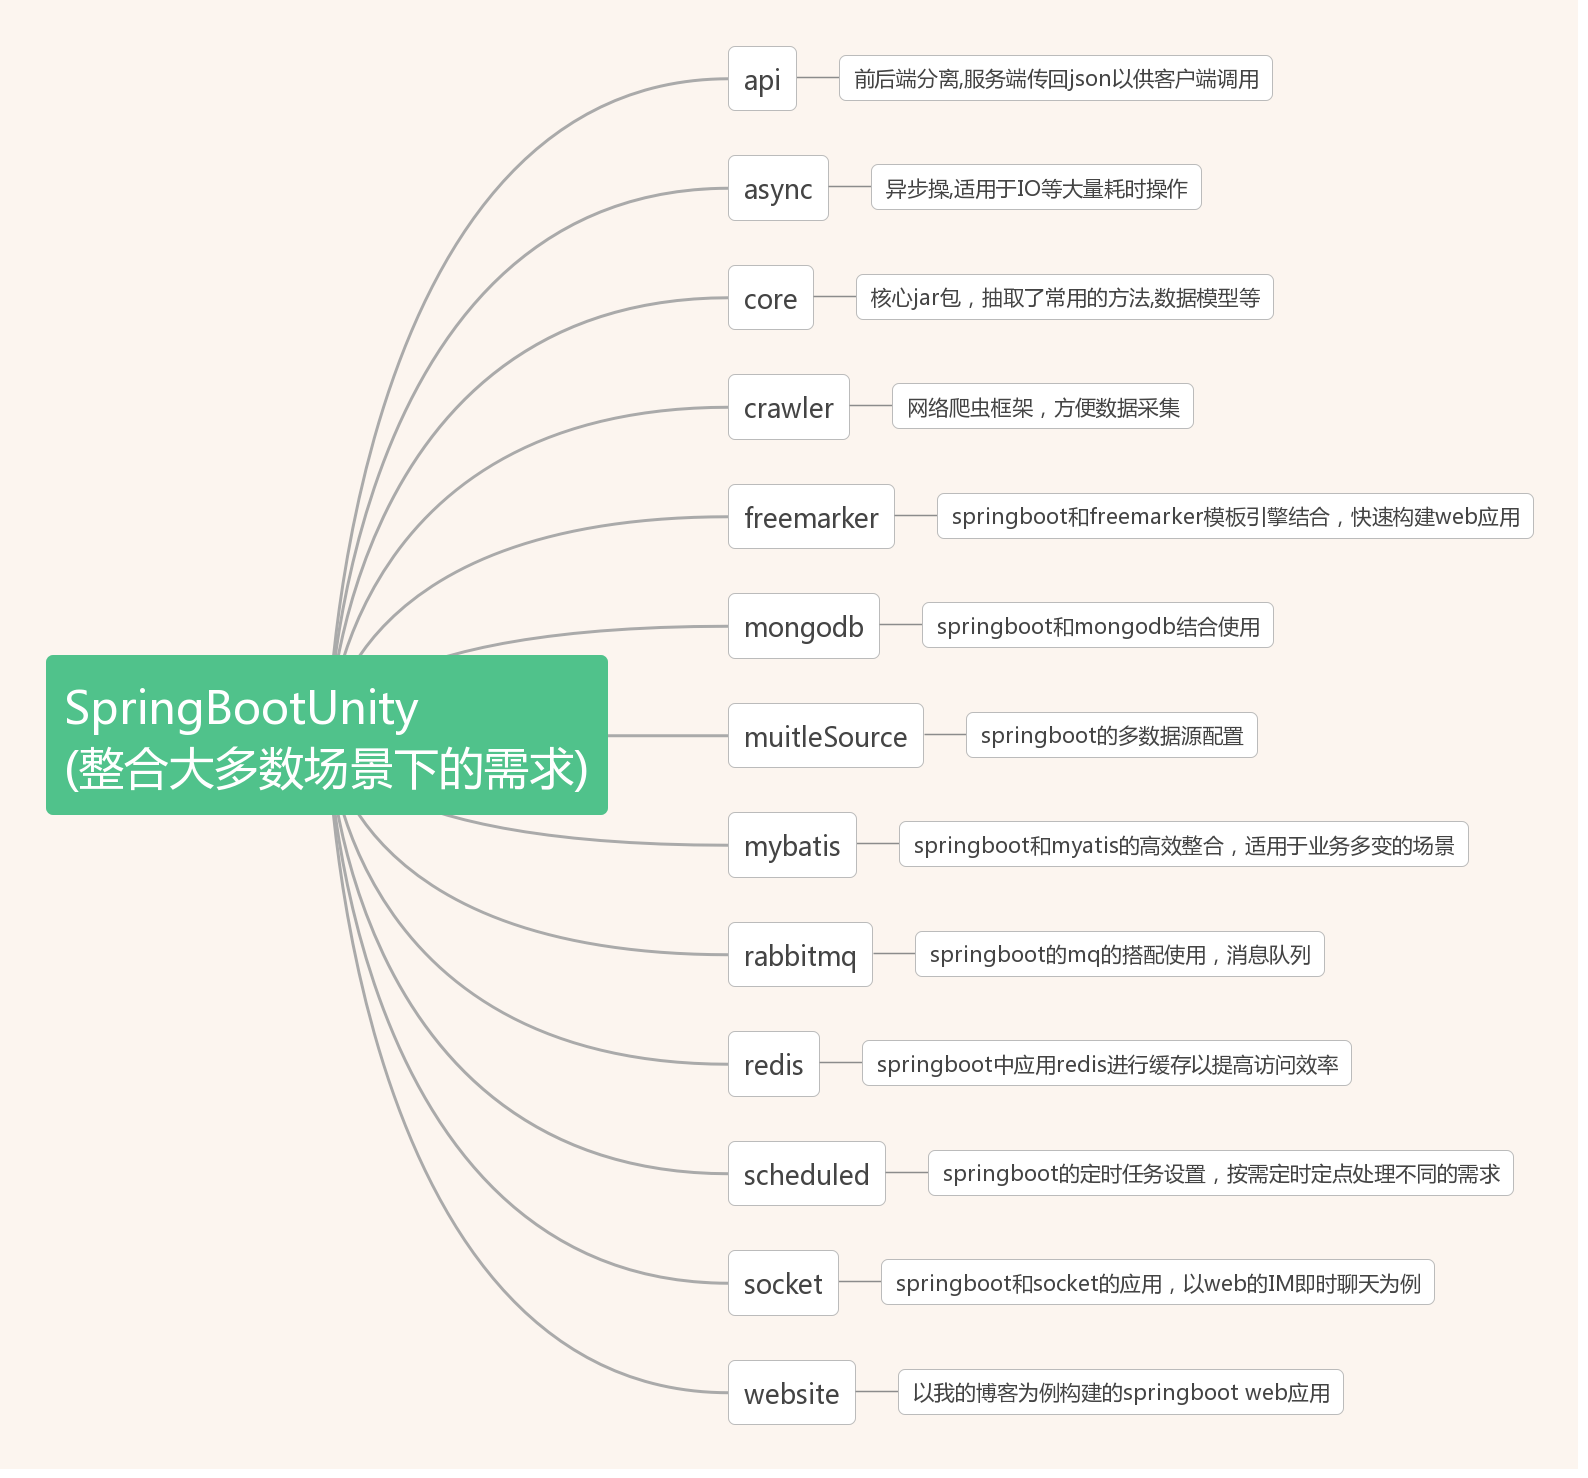Click the scheduled branch node

point(806,1174)
